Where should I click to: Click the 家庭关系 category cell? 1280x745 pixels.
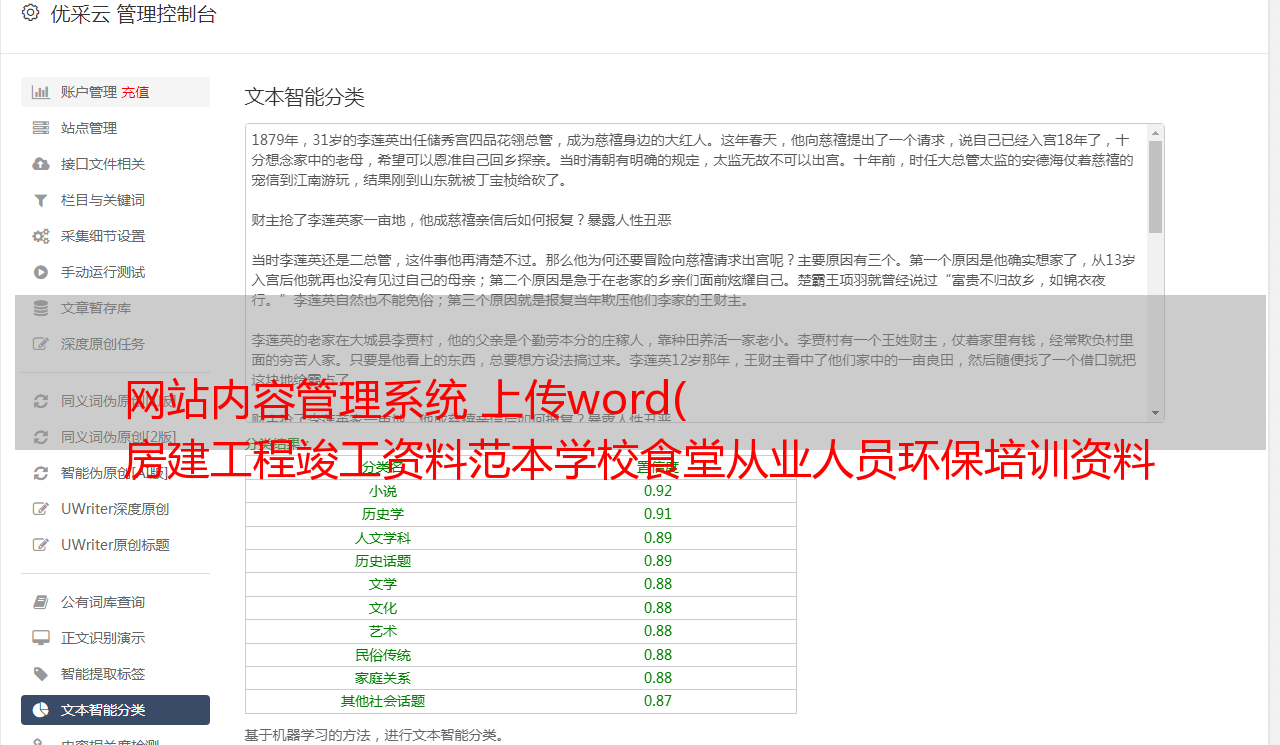click(x=383, y=678)
